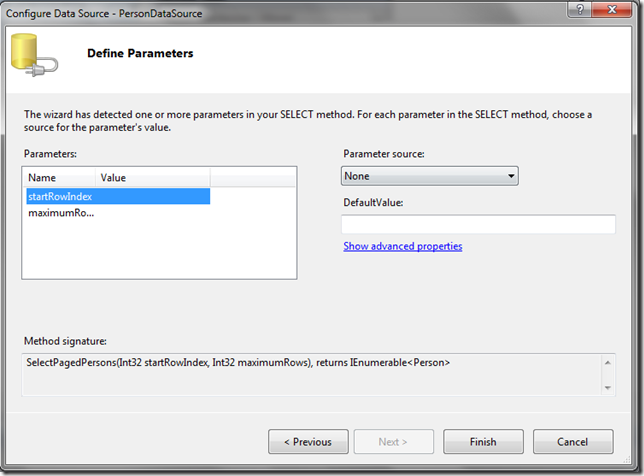
Task: Open the Parameter source dropdown
Action: (x=430, y=176)
